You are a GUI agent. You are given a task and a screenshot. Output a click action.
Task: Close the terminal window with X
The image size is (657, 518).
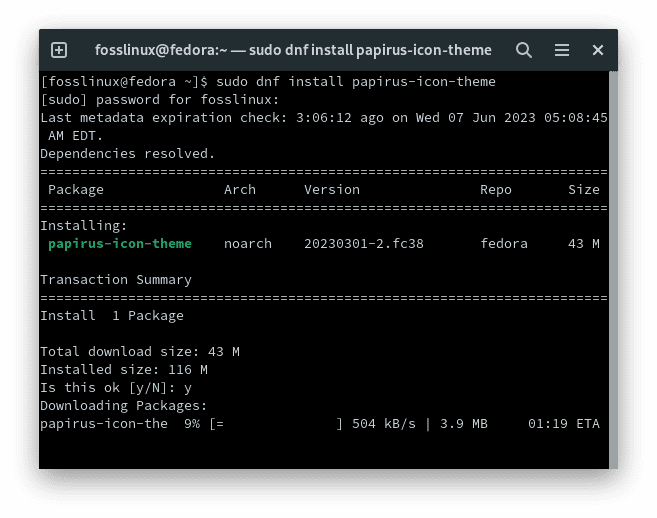click(x=598, y=50)
